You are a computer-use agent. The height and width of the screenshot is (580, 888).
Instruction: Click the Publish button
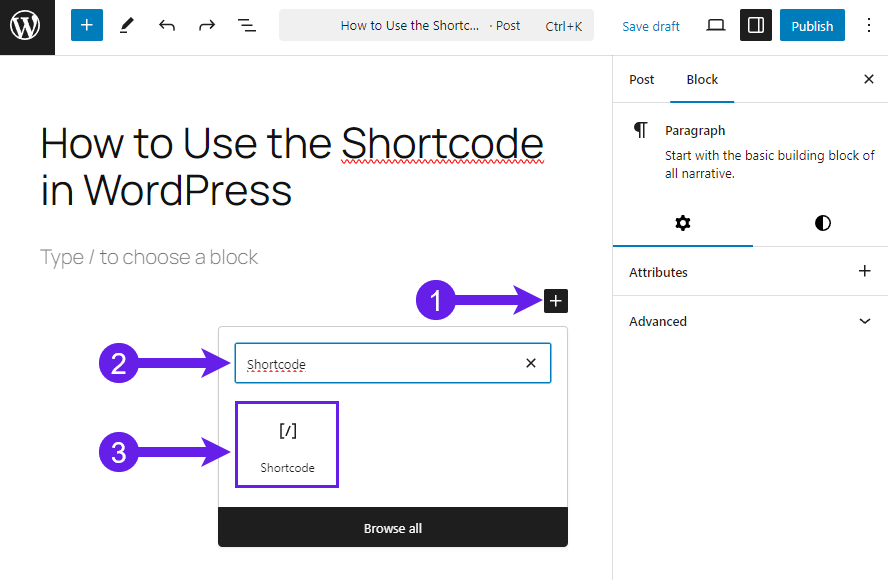pos(812,25)
